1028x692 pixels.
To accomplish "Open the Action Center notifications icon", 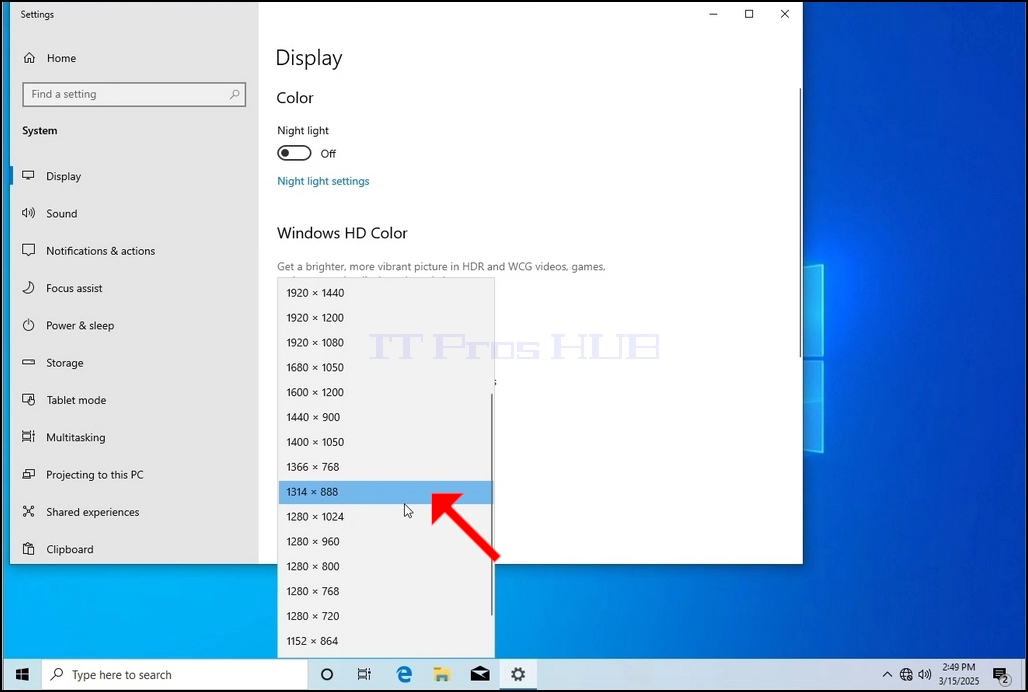I will [x=1000, y=674].
